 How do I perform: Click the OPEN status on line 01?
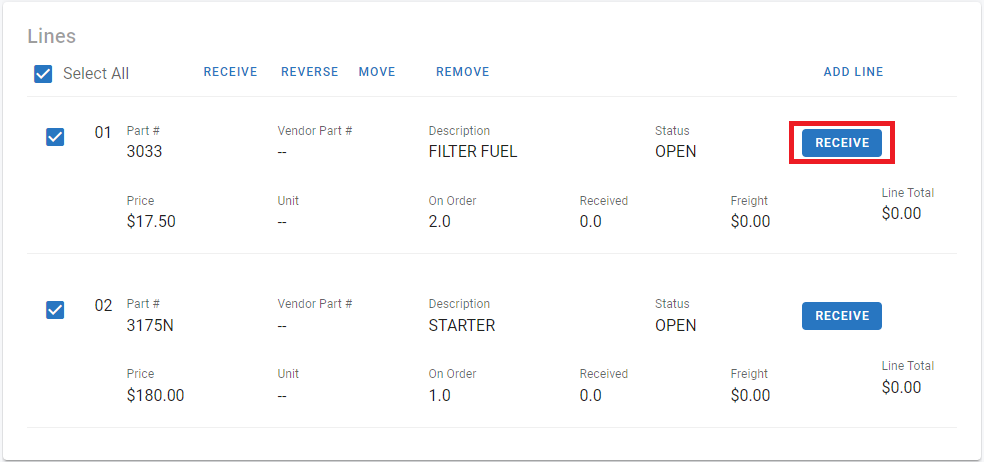[675, 152]
